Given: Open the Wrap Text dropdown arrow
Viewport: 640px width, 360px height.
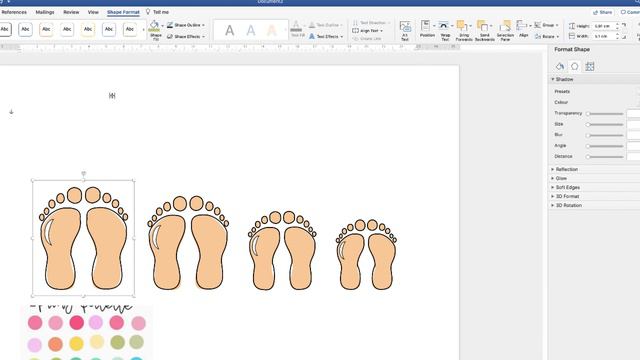Looking at the screenshot, I should (x=452, y=26).
